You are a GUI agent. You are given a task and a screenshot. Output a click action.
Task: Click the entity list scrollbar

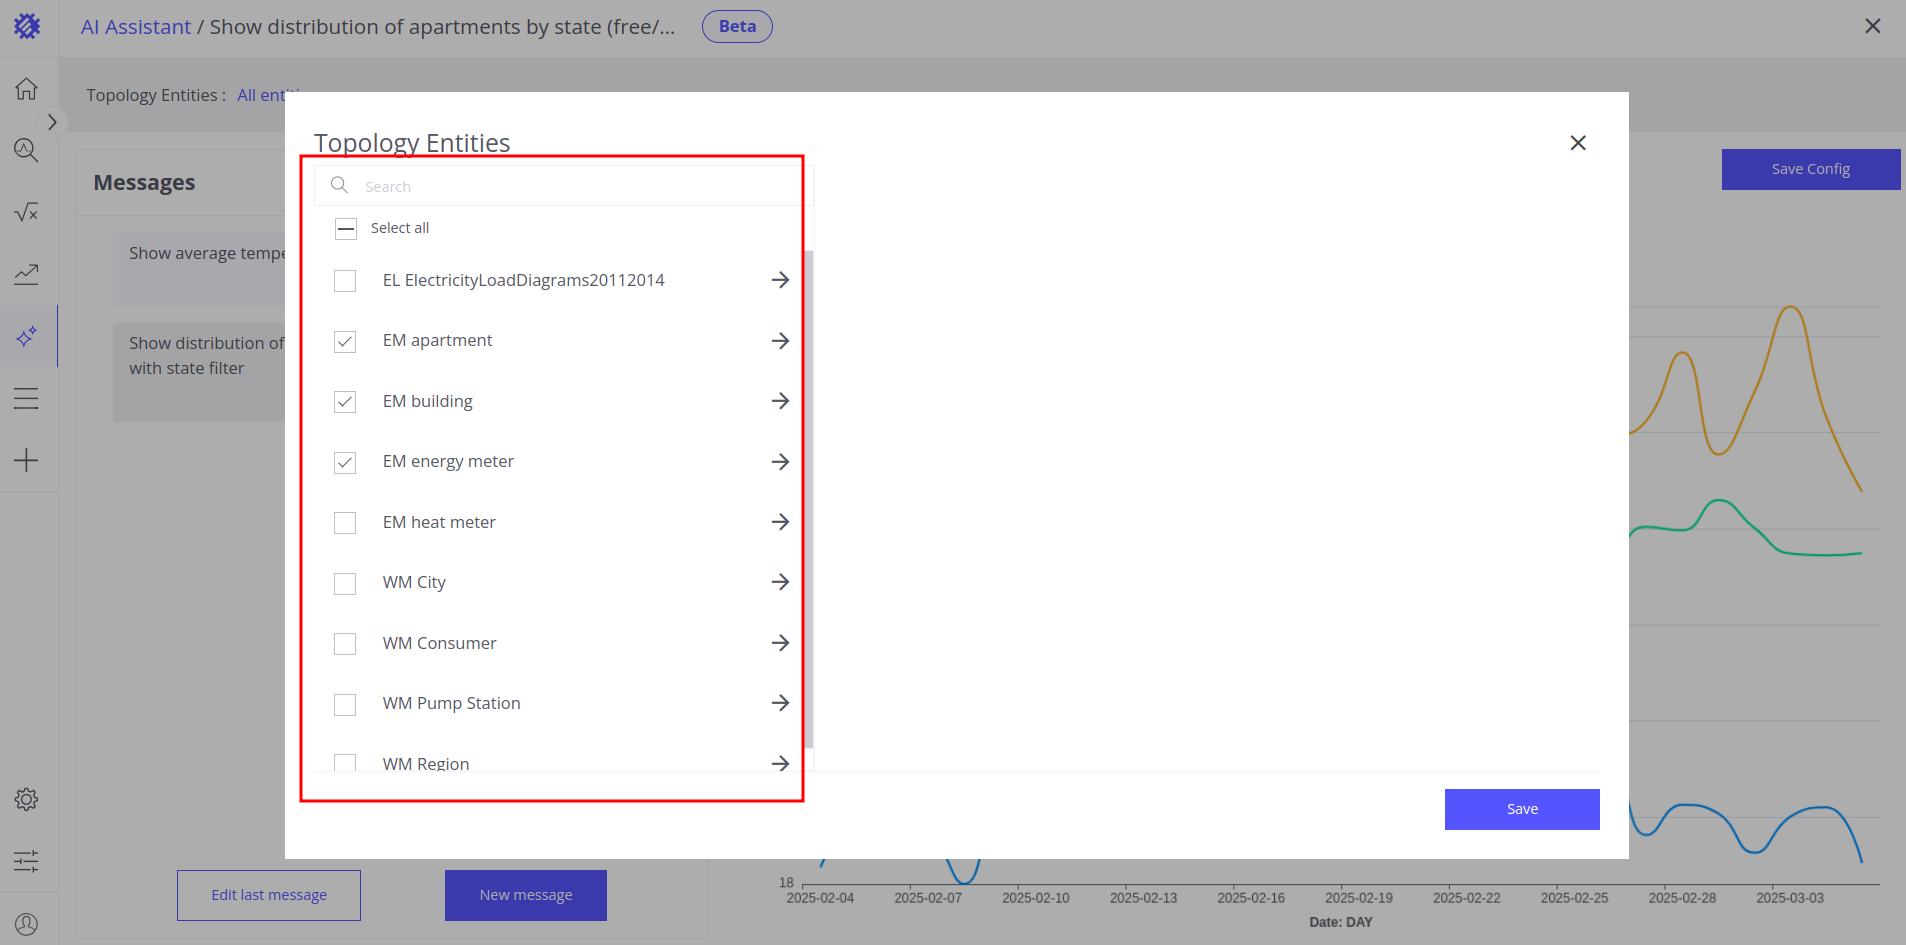tap(809, 500)
